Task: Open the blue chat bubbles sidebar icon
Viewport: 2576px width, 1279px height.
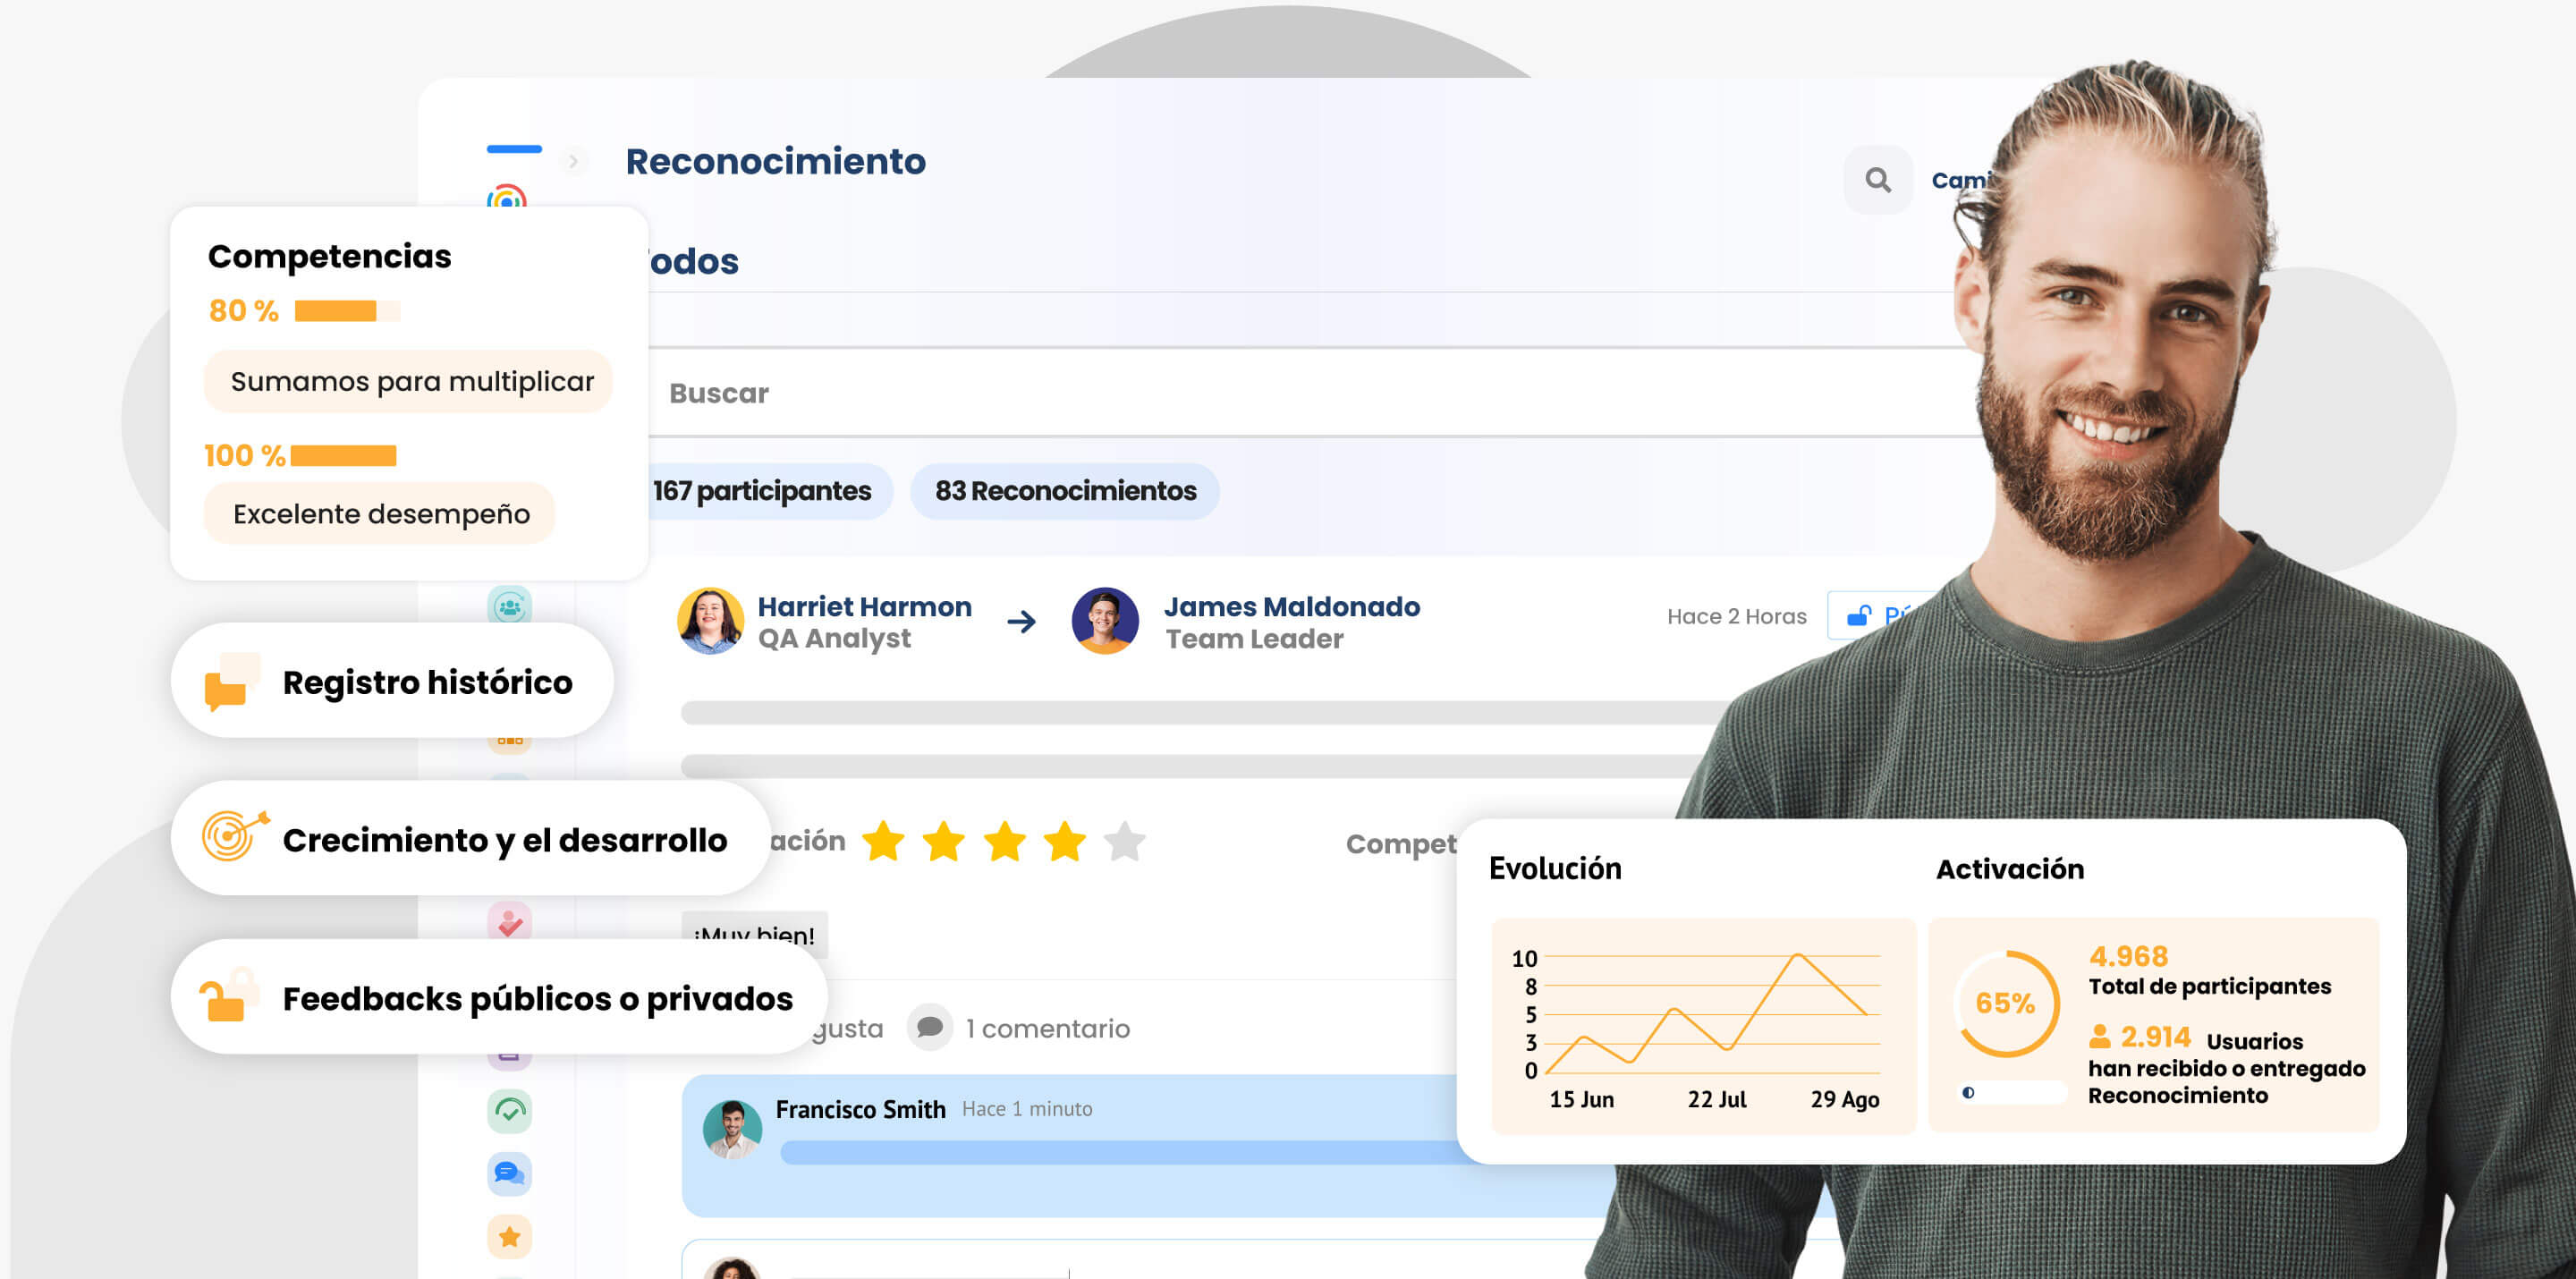Action: tap(509, 1173)
